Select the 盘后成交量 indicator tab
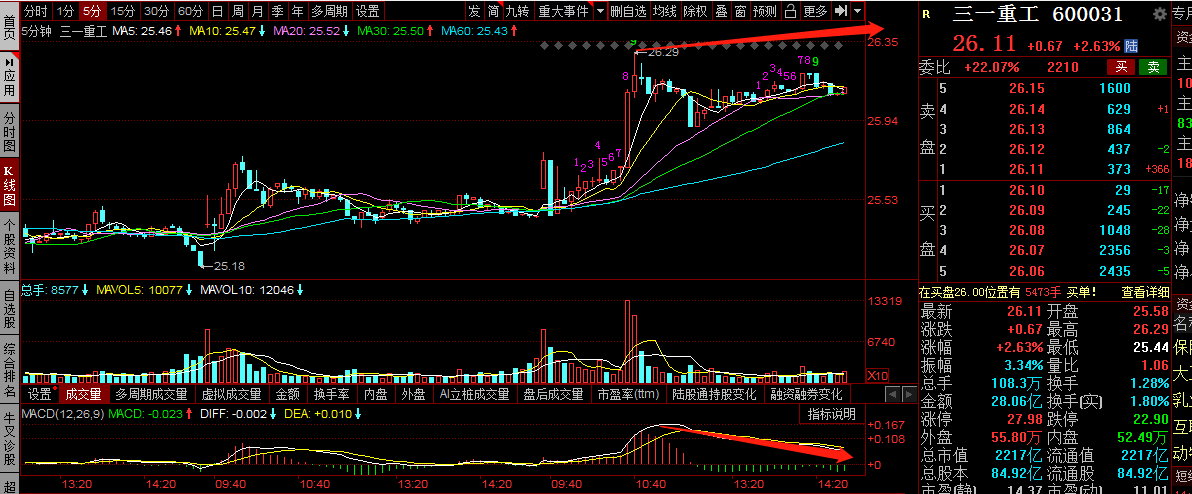This screenshot has width=1192, height=494. click(x=554, y=394)
